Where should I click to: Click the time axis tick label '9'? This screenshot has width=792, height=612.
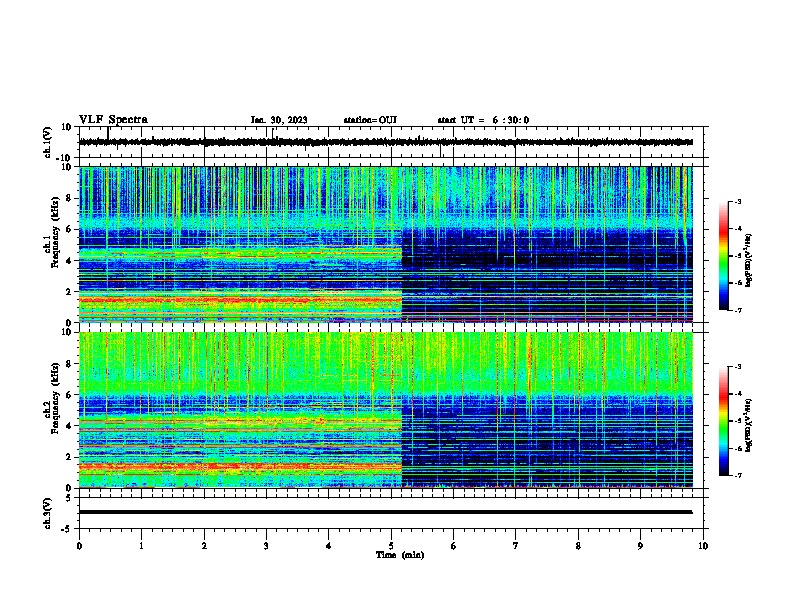pyautogui.click(x=640, y=546)
